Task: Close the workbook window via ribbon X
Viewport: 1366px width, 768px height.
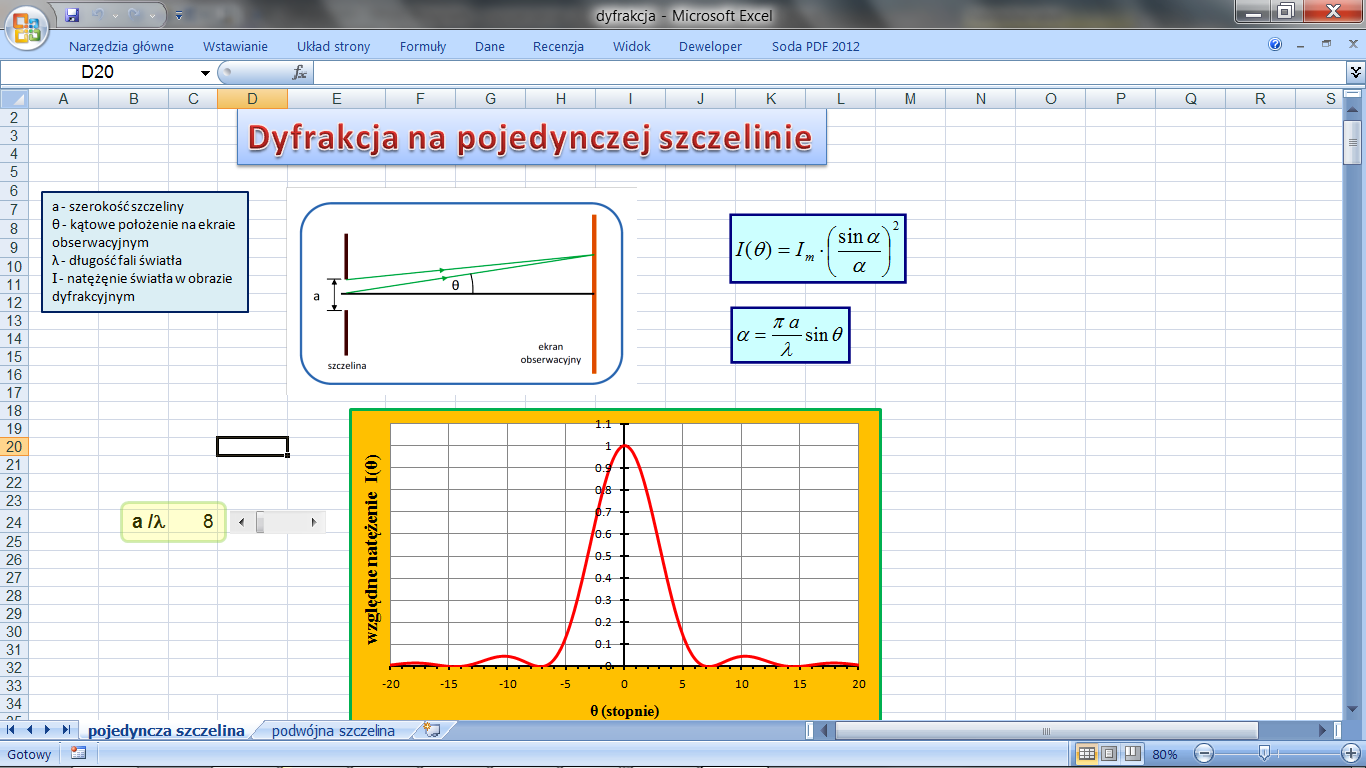Action: 1352,45
